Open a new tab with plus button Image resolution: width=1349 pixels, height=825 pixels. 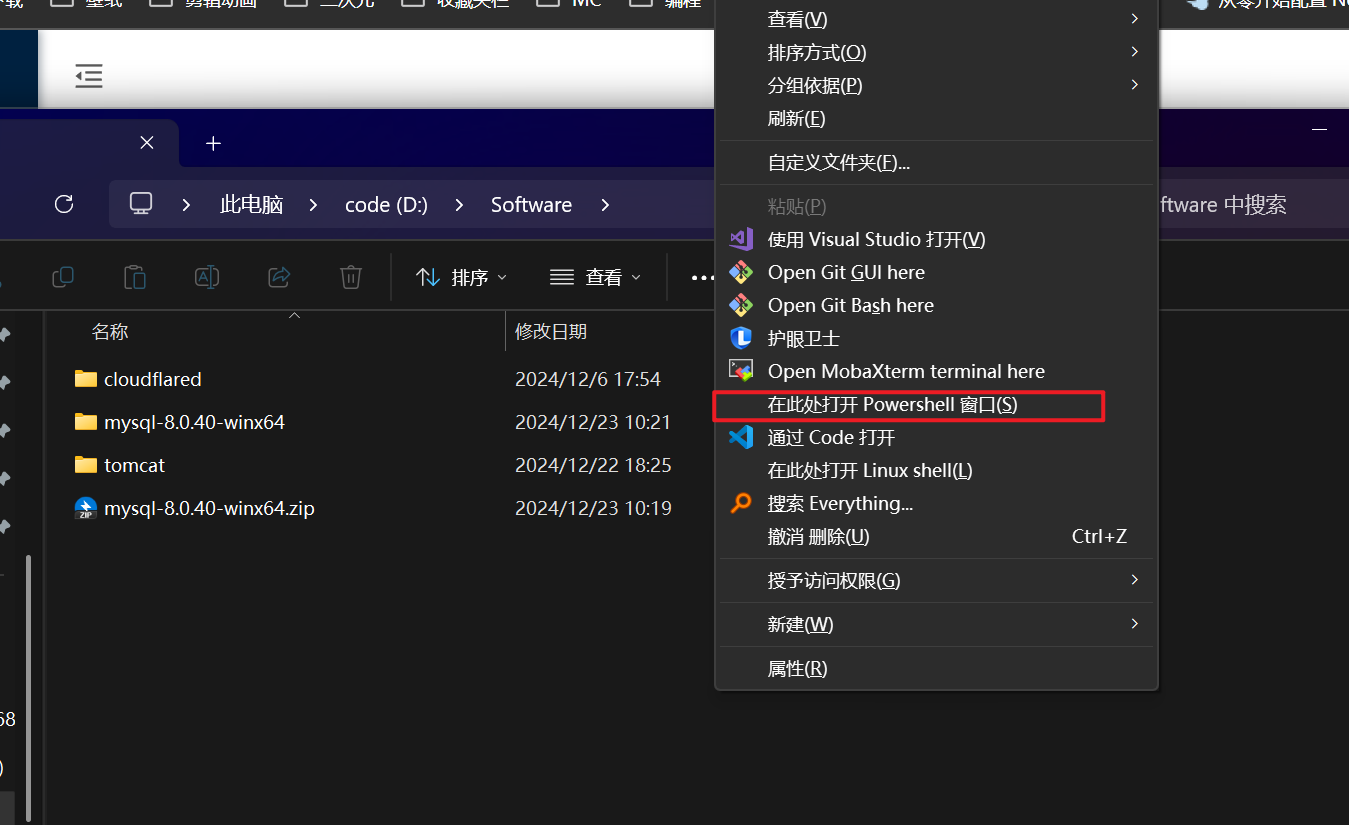[213, 143]
